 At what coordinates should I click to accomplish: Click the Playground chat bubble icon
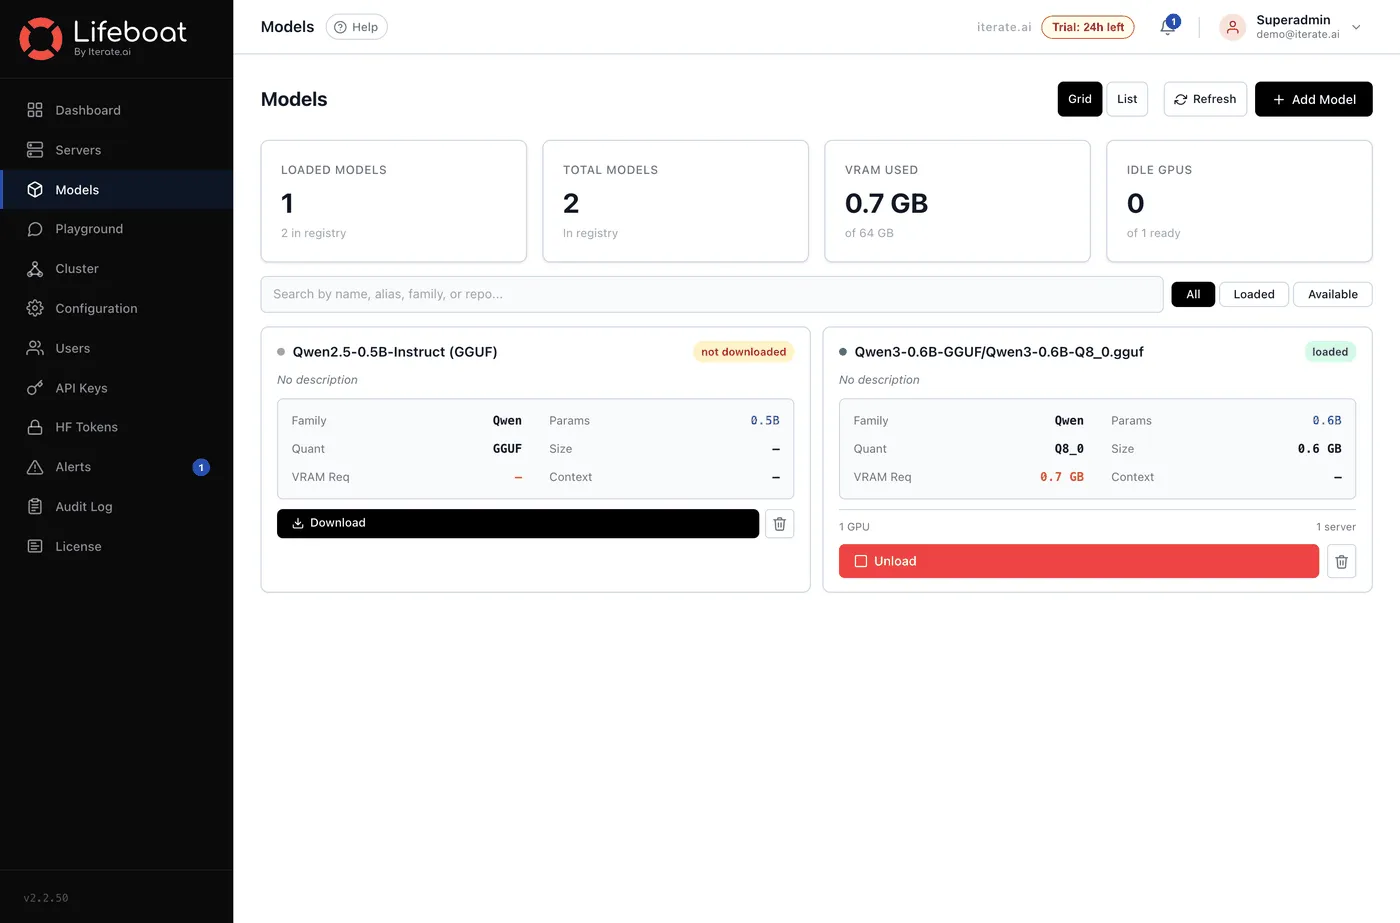(35, 229)
